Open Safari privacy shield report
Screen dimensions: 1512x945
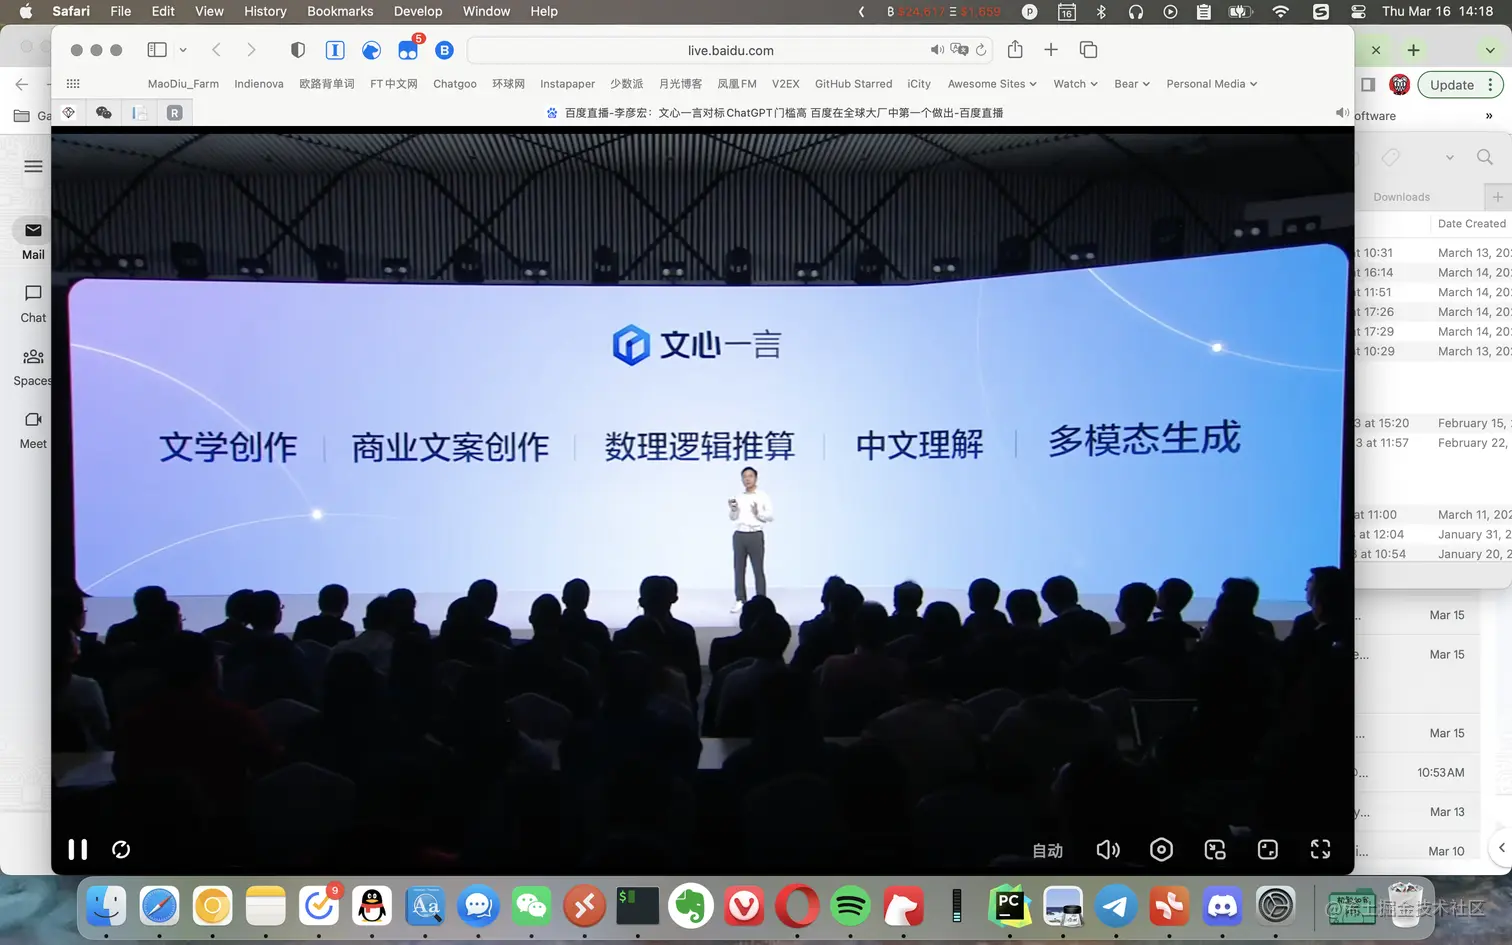pos(297,50)
